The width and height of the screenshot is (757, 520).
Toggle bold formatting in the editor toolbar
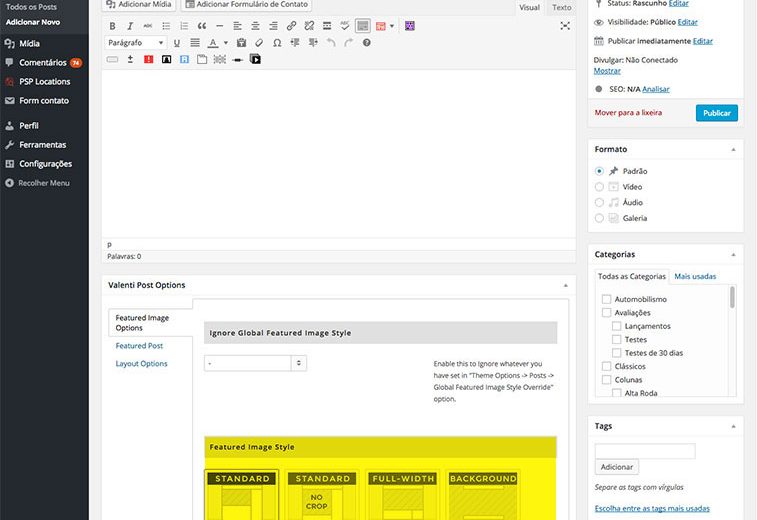tap(112, 26)
